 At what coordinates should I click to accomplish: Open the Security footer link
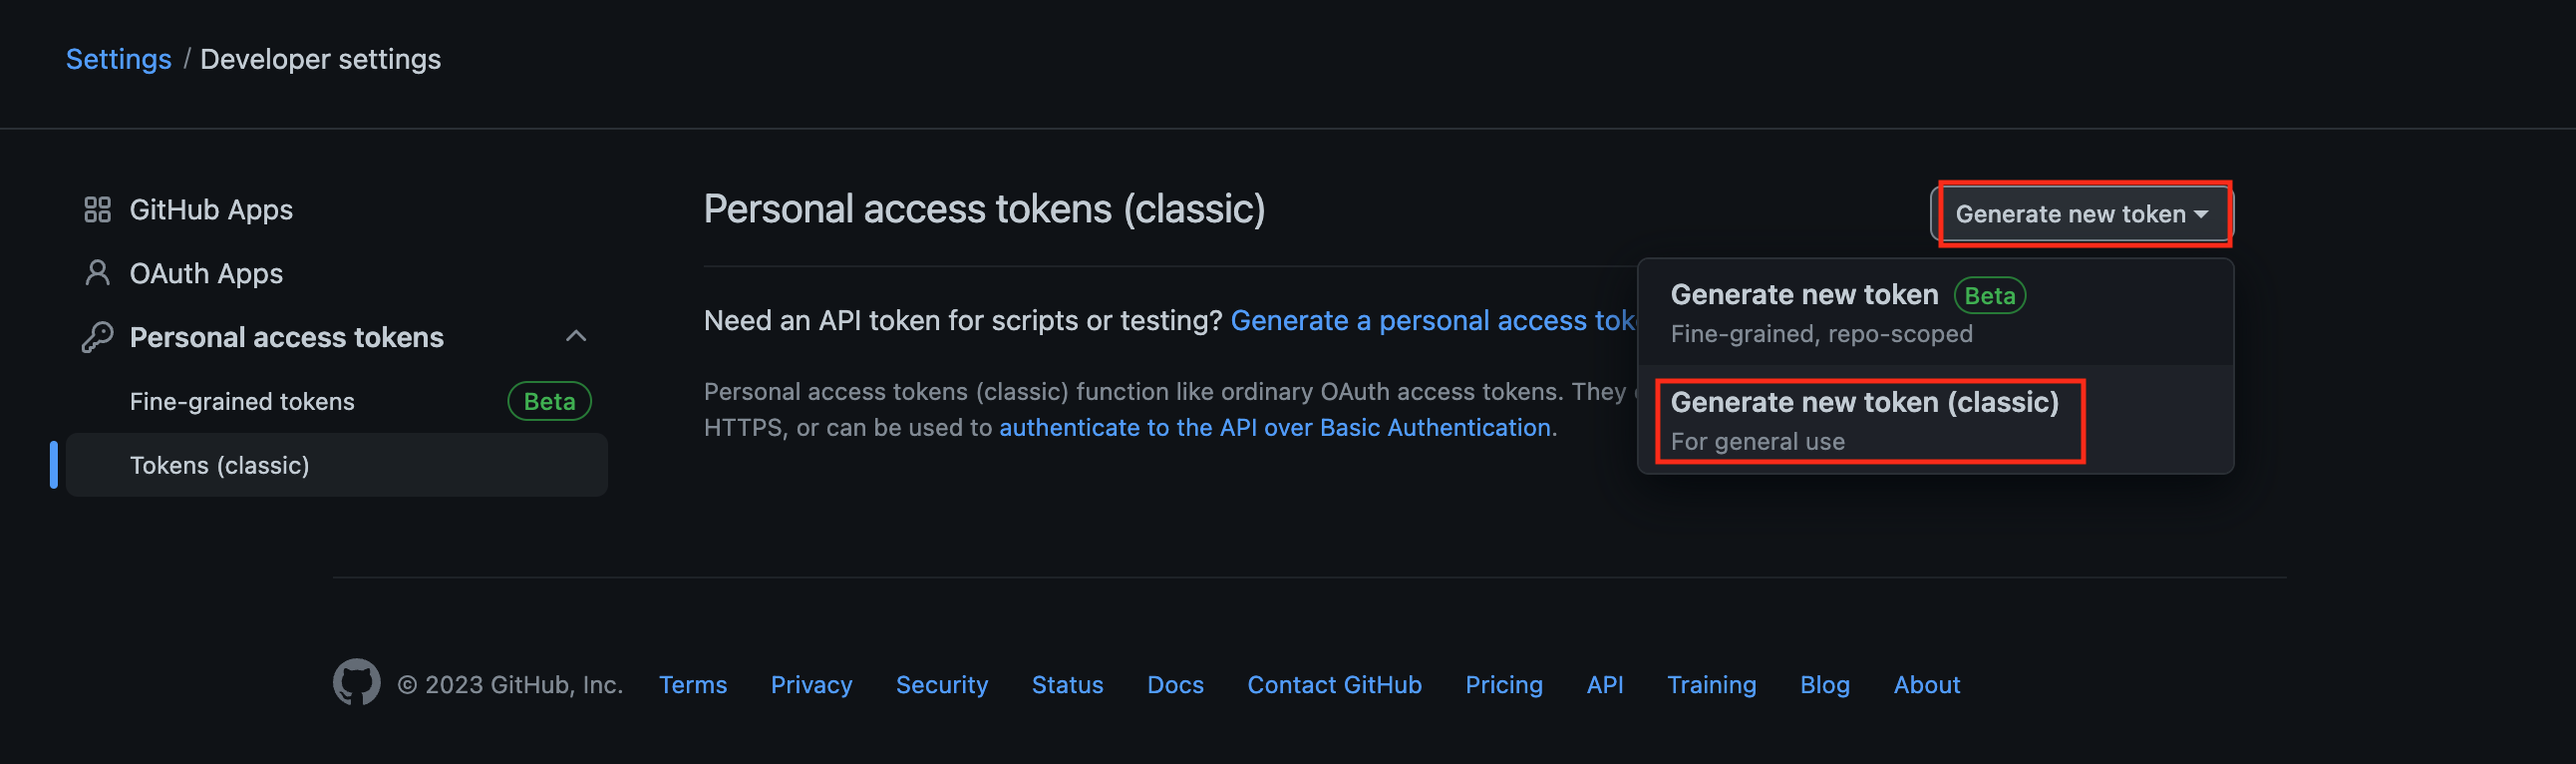pos(941,685)
